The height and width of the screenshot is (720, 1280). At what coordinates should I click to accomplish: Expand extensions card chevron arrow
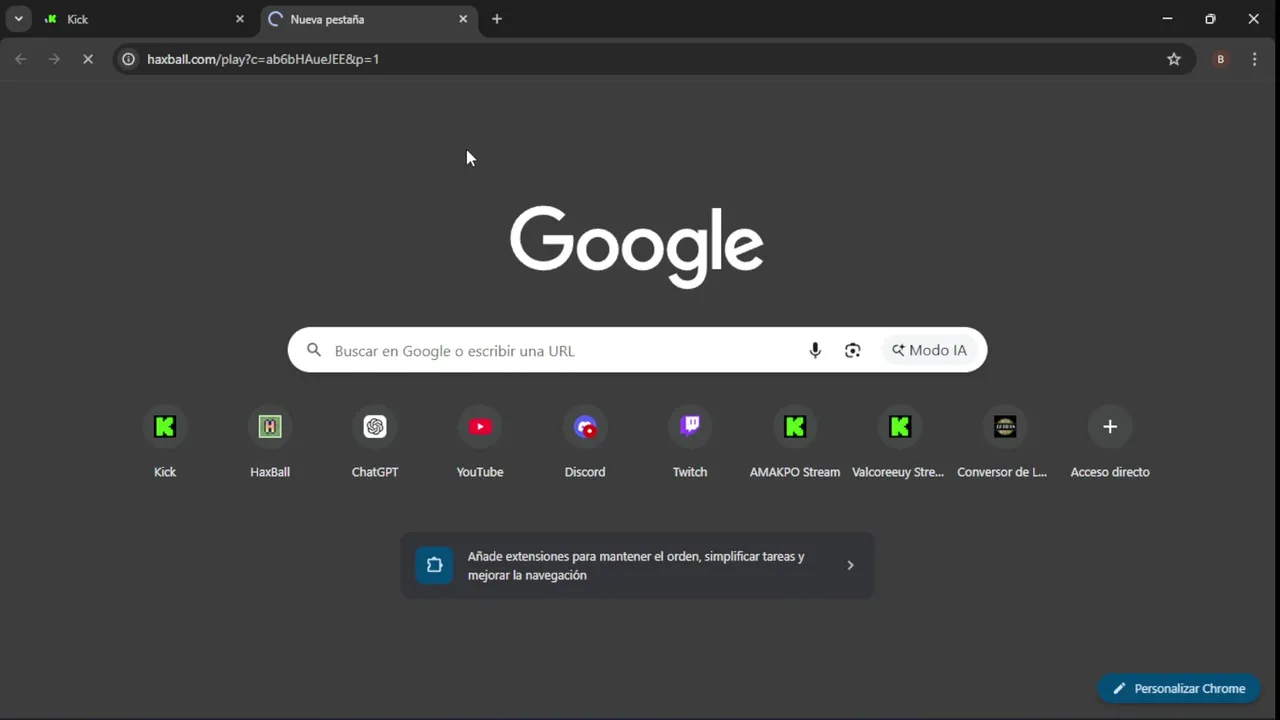(850, 565)
